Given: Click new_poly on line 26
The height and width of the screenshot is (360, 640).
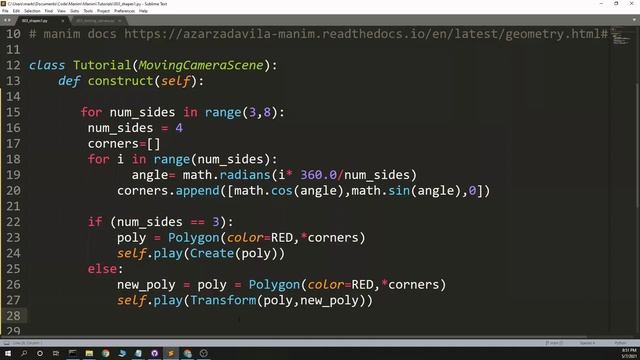Looking at the screenshot, I should point(146,285).
